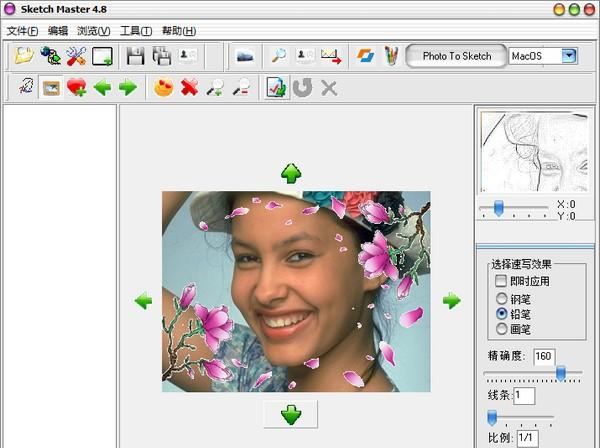600x448 pixels.
Task: Click the floppy disk save icon
Action: pyautogui.click(x=136, y=56)
